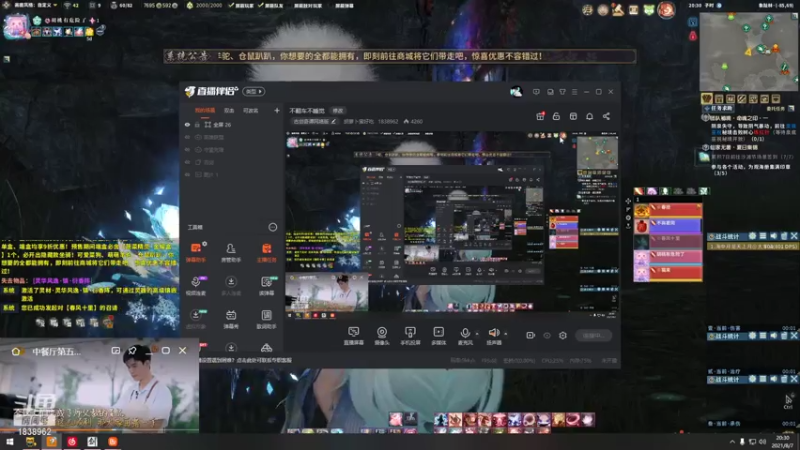Toggle eye icon of second source row

[187, 137]
